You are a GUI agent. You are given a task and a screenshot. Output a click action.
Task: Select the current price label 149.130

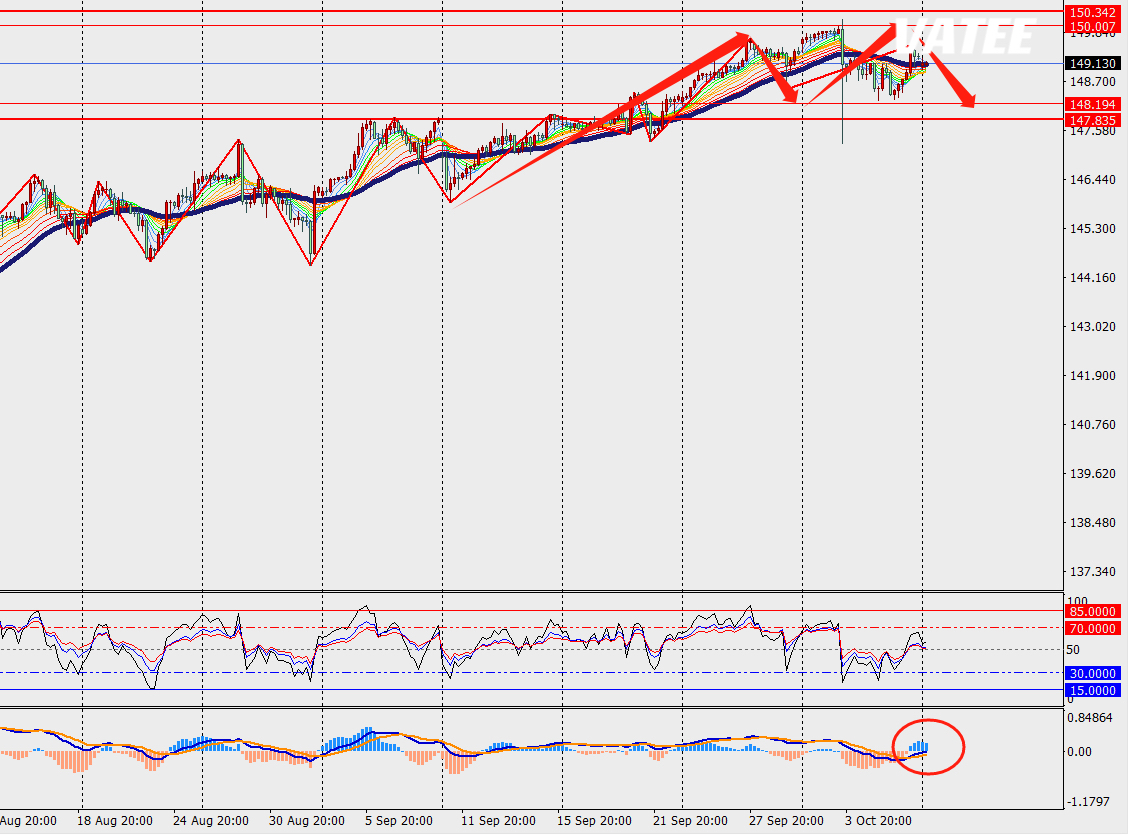(1093, 63)
